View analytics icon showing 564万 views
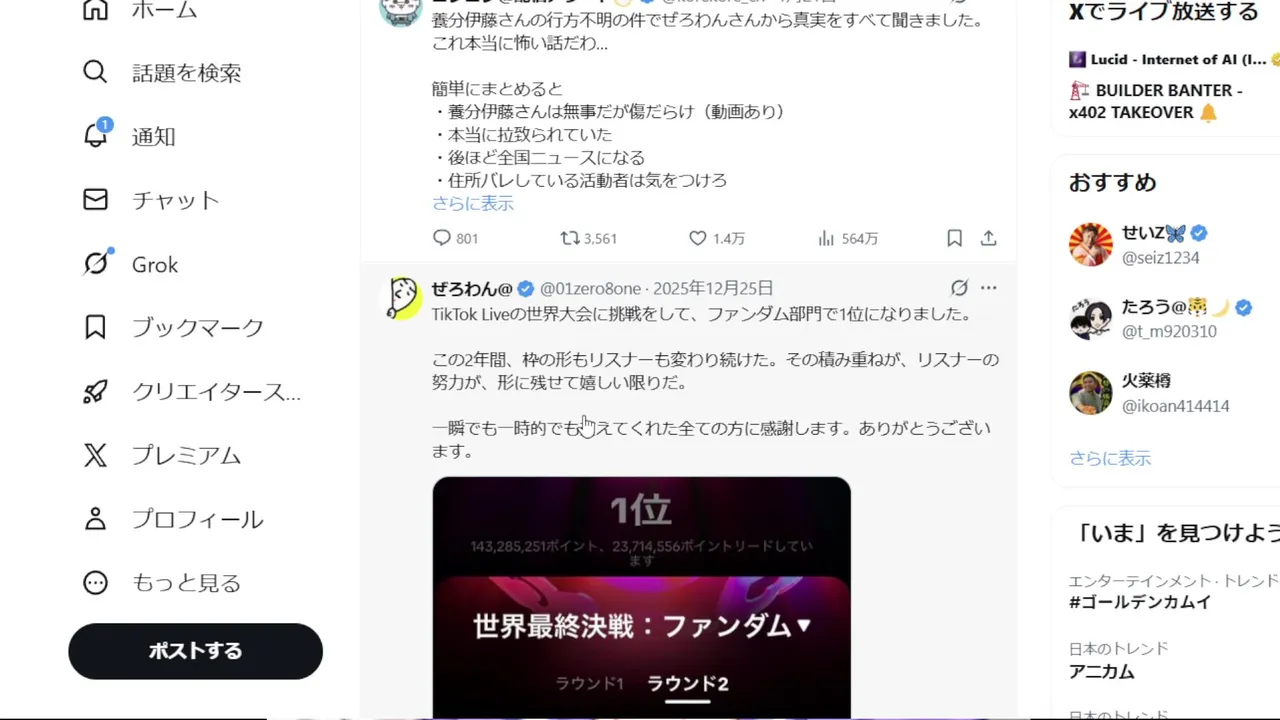This screenshot has width=1280, height=720. pos(826,238)
